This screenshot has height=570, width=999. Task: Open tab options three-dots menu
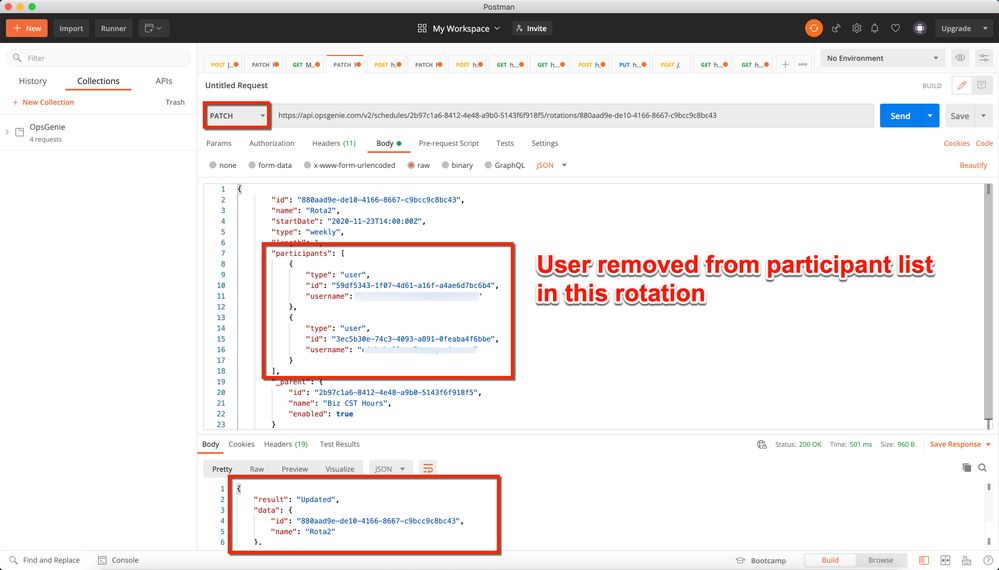802,64
